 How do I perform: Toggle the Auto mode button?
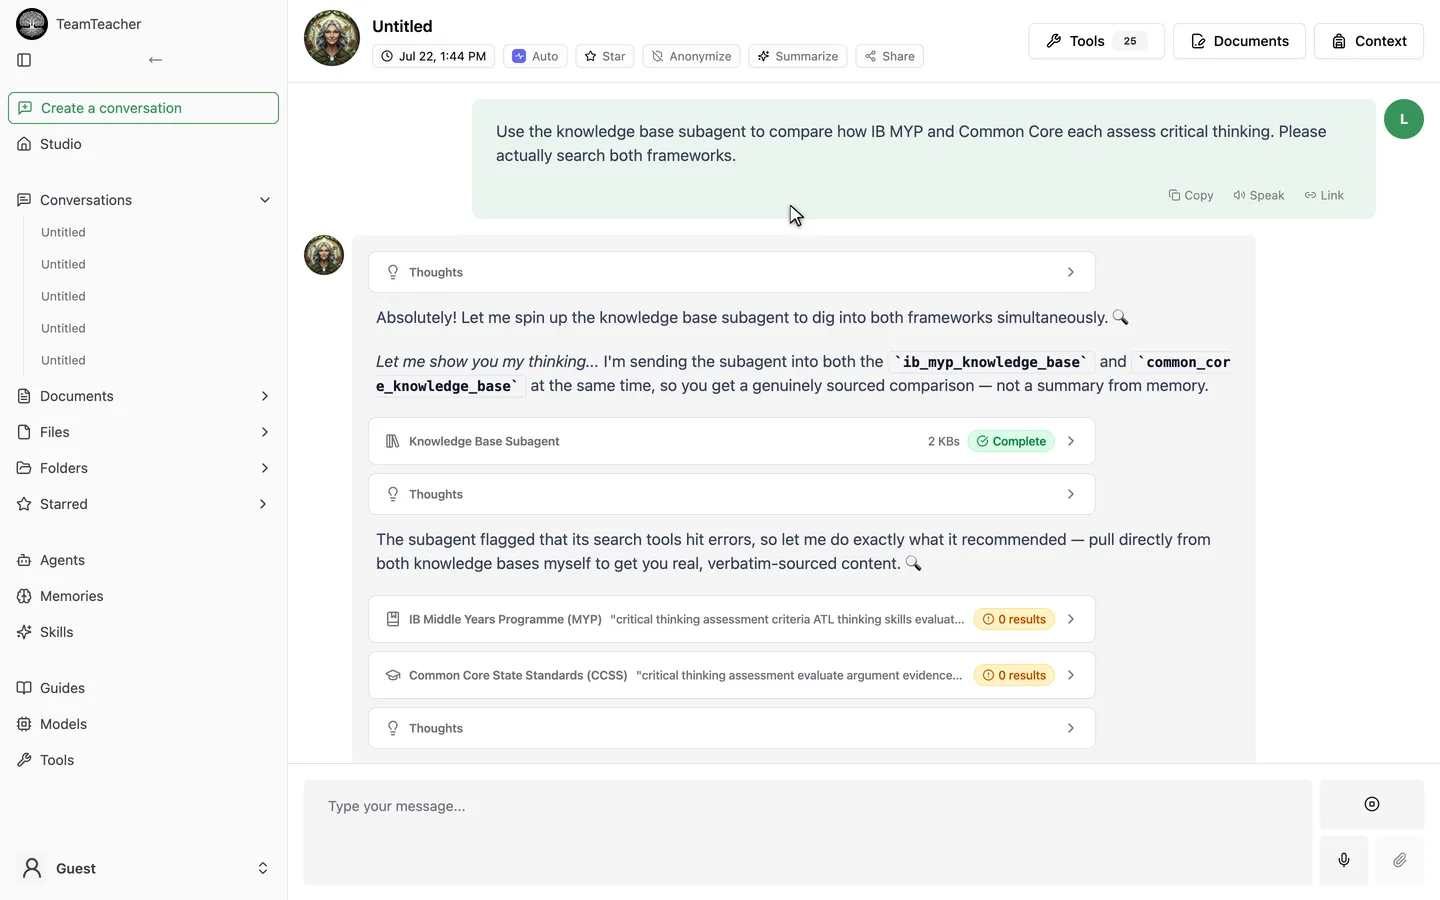point(535,56)
